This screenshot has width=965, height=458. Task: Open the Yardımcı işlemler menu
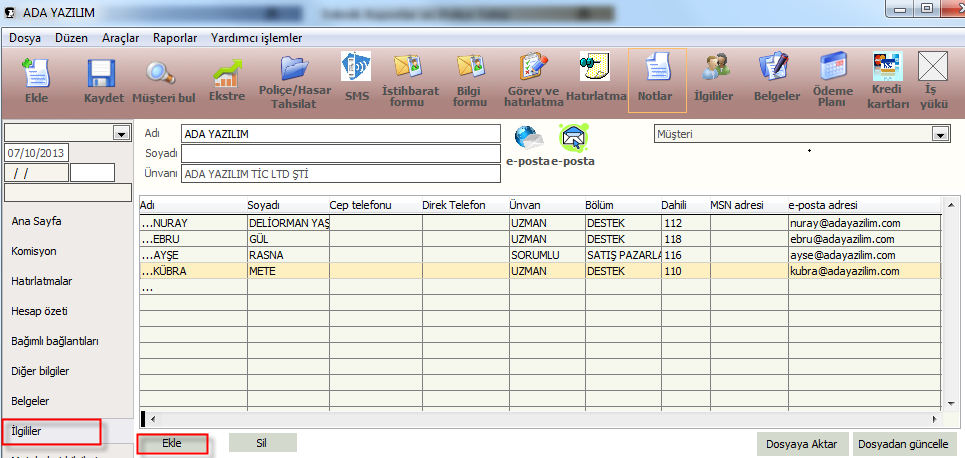pos(256,38)
